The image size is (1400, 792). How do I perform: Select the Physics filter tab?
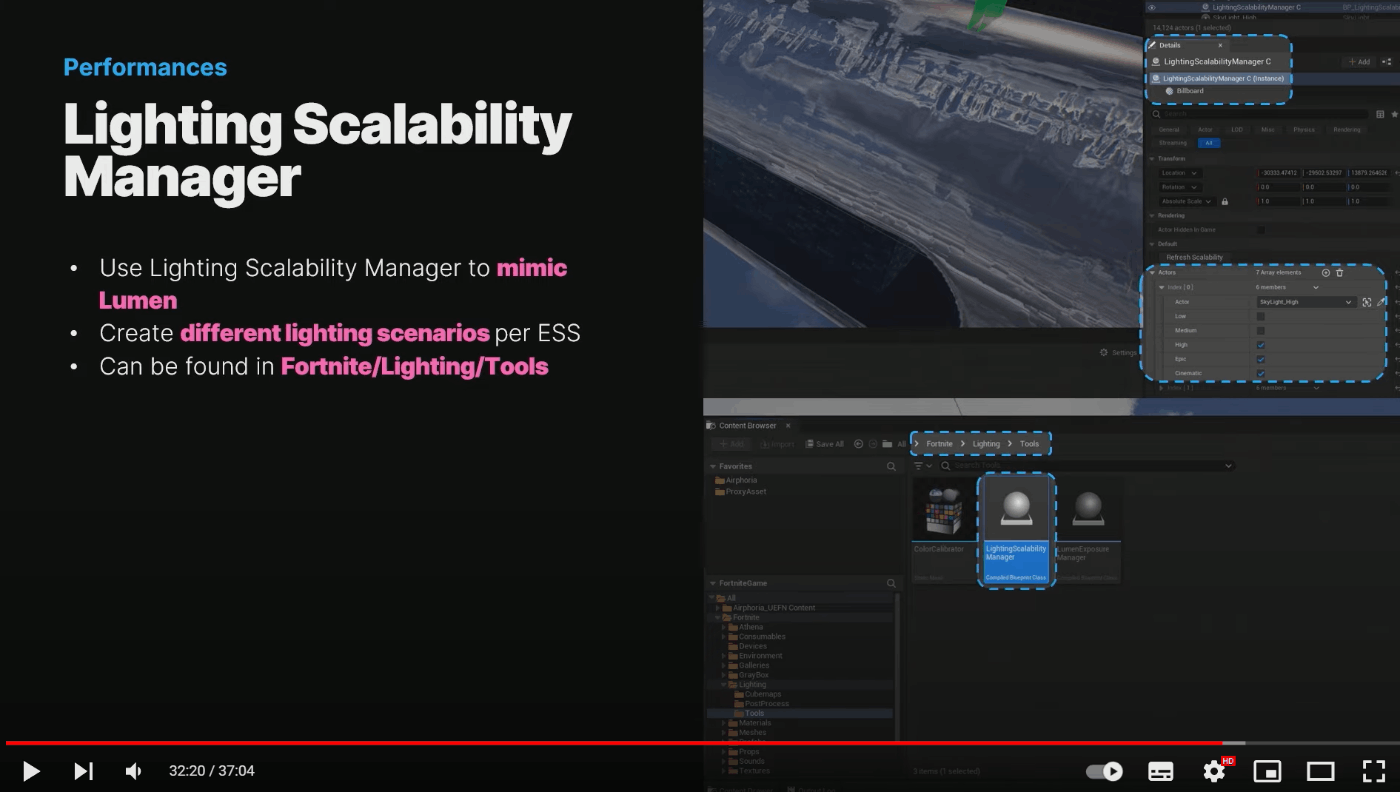[x=1304, y=130]
